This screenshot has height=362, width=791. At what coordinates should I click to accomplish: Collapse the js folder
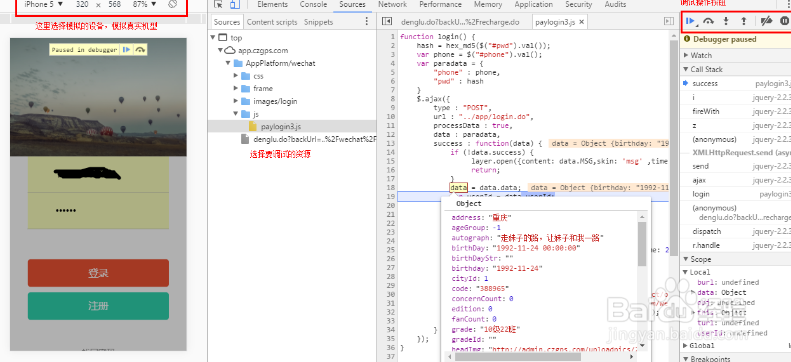tap(236, 114)
